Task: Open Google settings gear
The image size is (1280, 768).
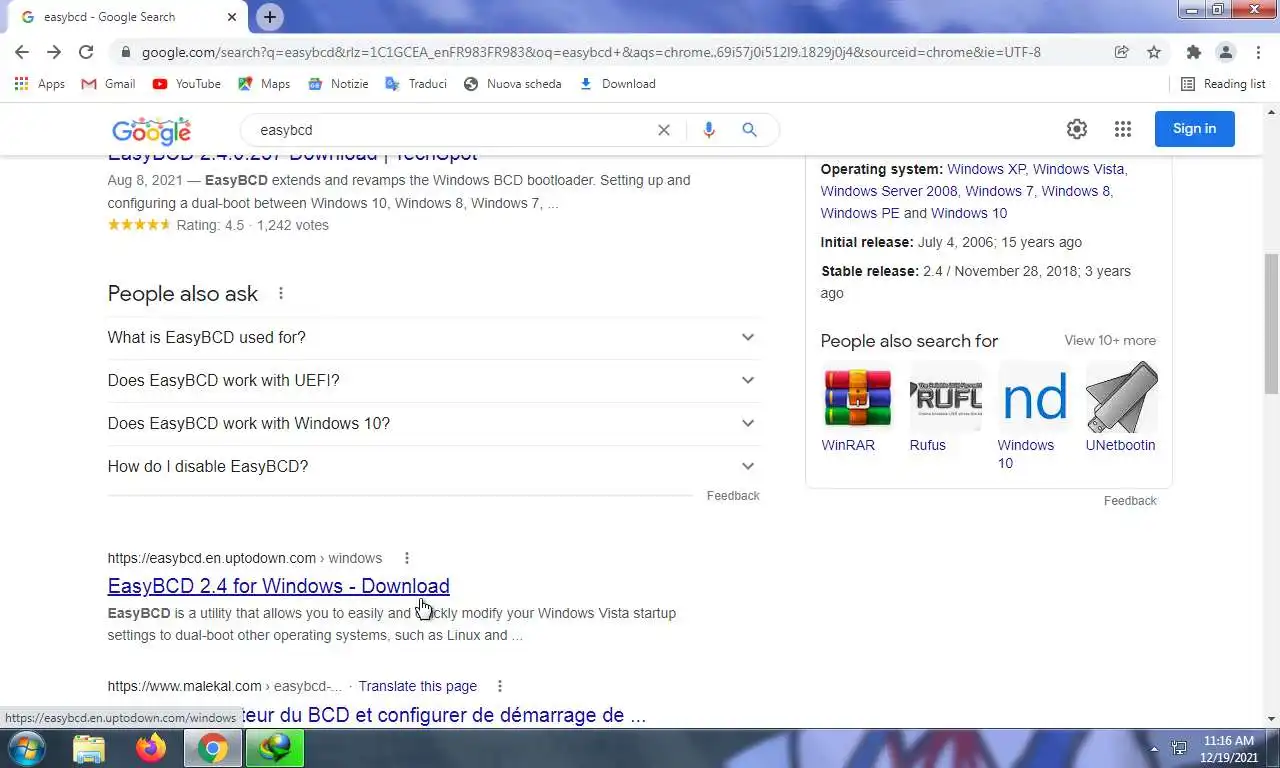Action: (x=1077, y=129)
